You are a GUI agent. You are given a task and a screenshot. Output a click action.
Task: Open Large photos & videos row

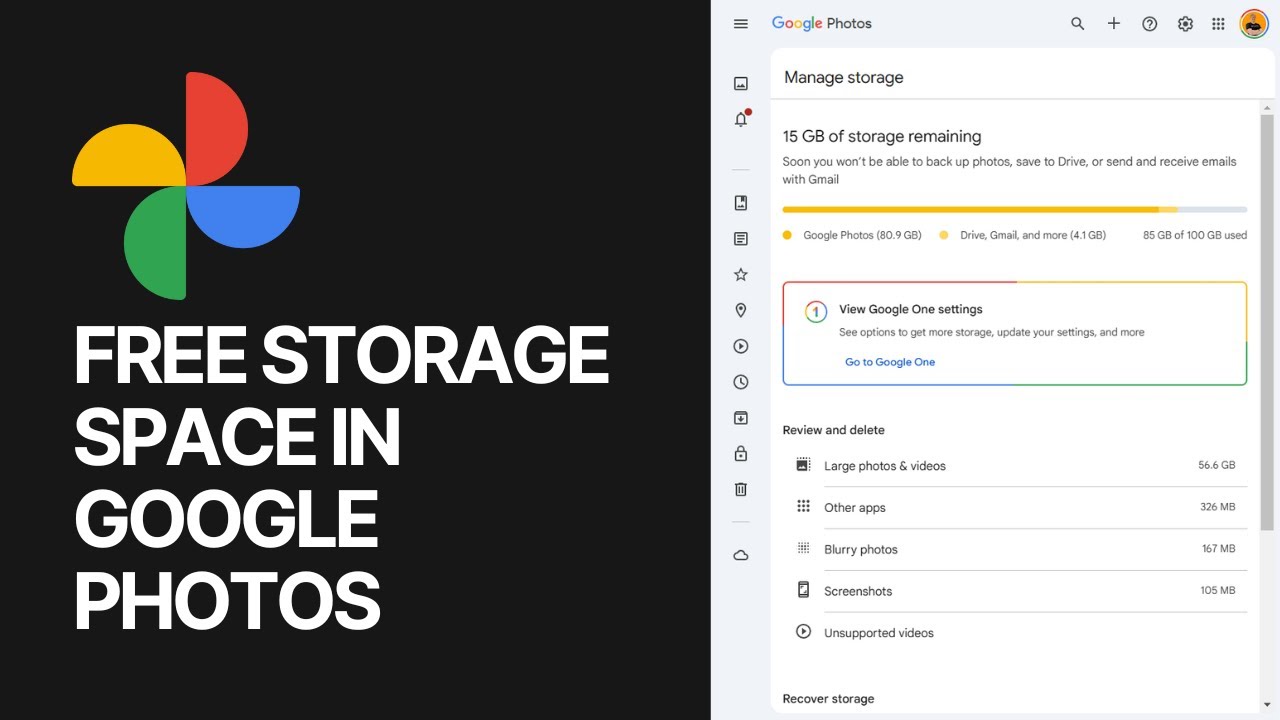tap(1015, 466)
